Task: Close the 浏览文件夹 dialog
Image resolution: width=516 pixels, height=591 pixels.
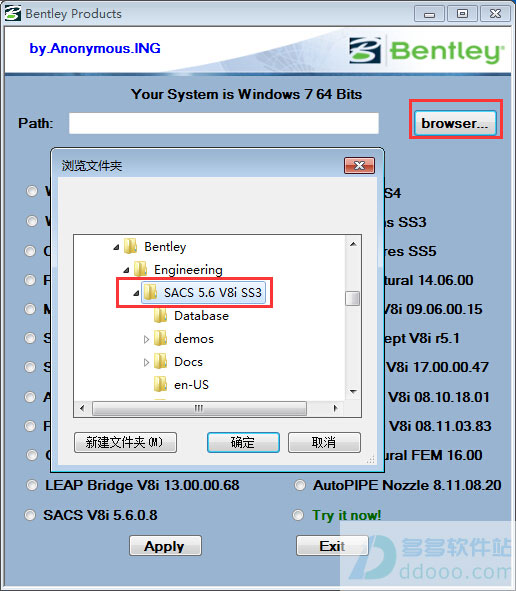Action: click(x=359, y=165)
